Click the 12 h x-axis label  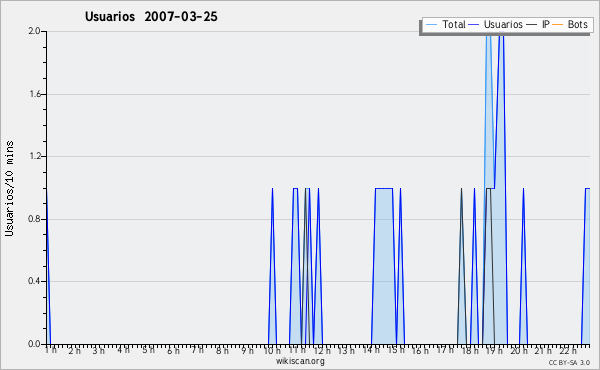(322, 350)
